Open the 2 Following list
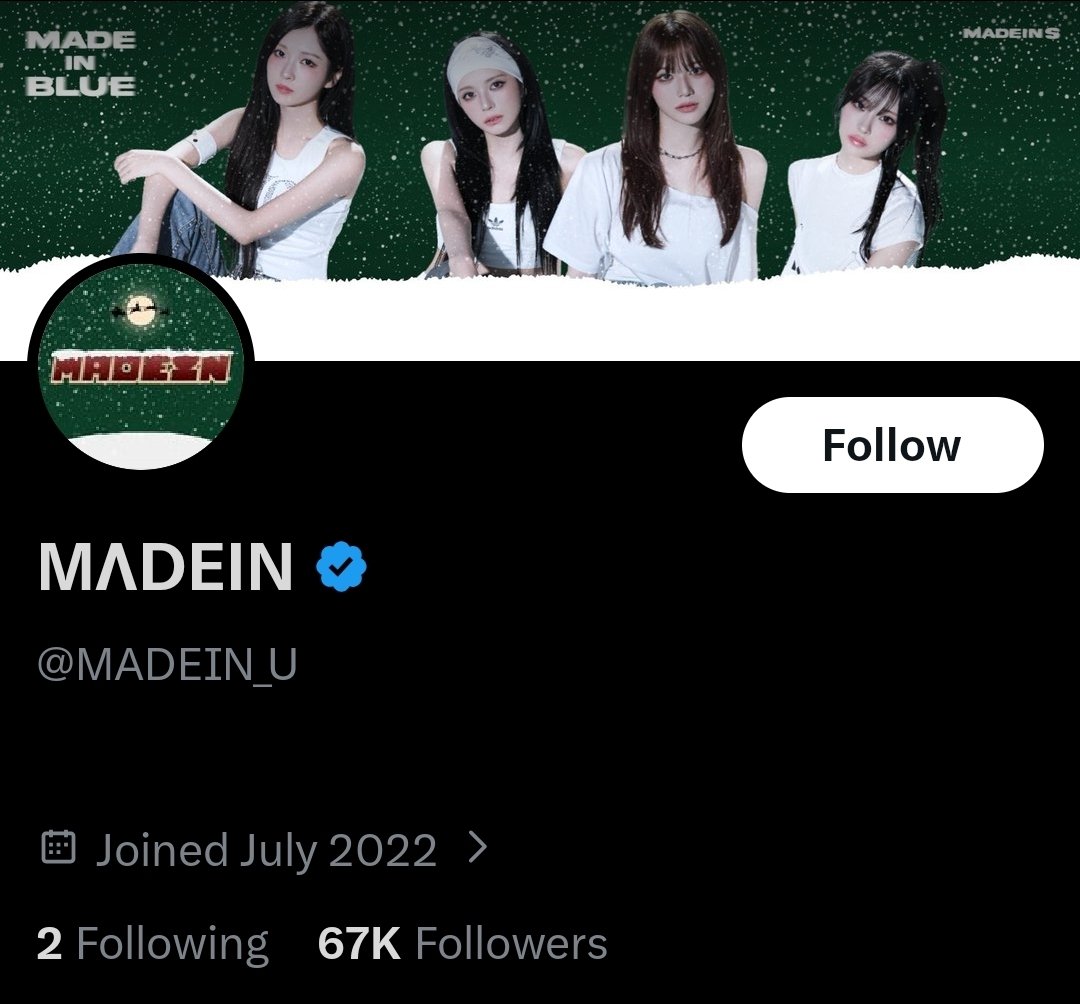The width and height of the screenshot is (1080, 1004). pos(152,943)
